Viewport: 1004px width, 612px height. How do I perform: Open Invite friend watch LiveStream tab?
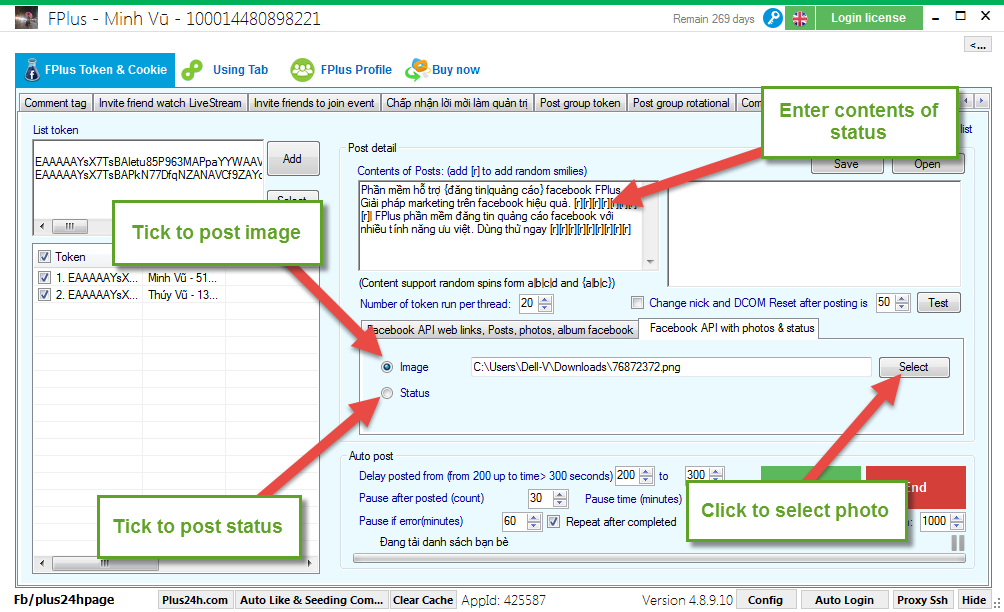pos(170,103)
